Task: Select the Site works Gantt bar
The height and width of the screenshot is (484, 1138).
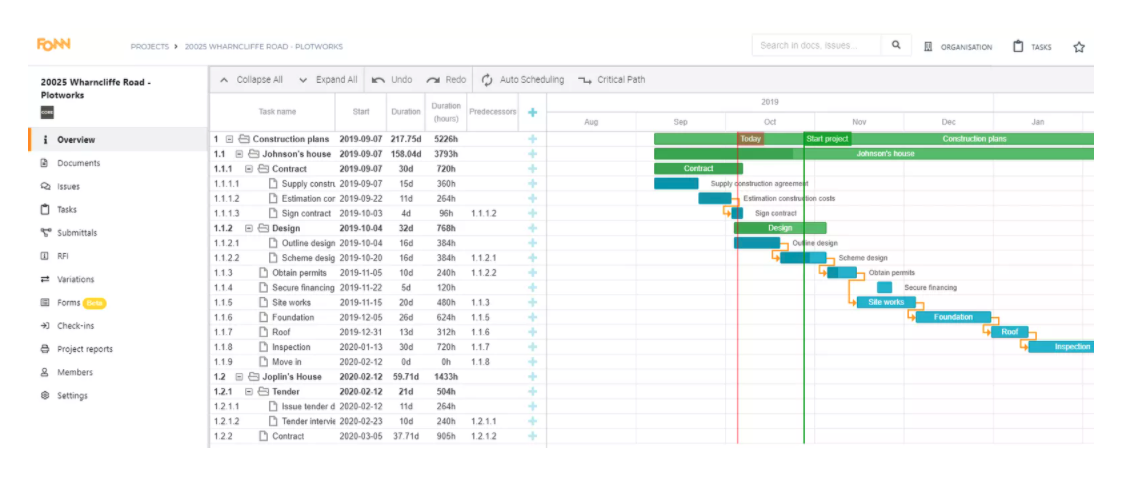Action: (x=886, y=302)
